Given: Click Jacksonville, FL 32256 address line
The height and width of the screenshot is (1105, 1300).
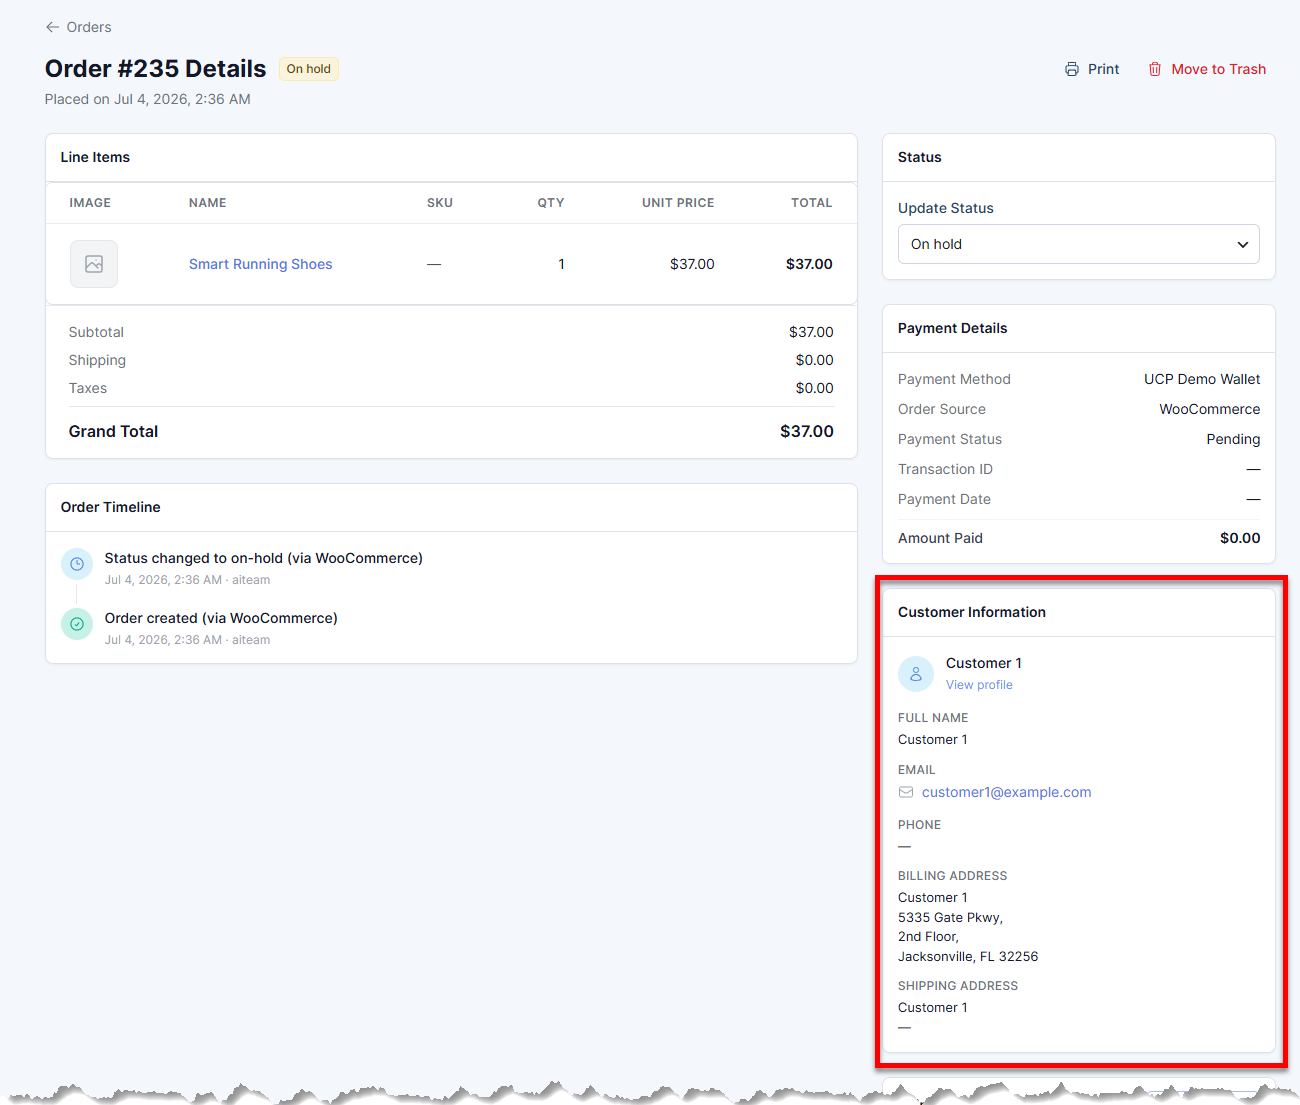Looking at the screenshot, I should pyautogui.click(x=968, y=956).
